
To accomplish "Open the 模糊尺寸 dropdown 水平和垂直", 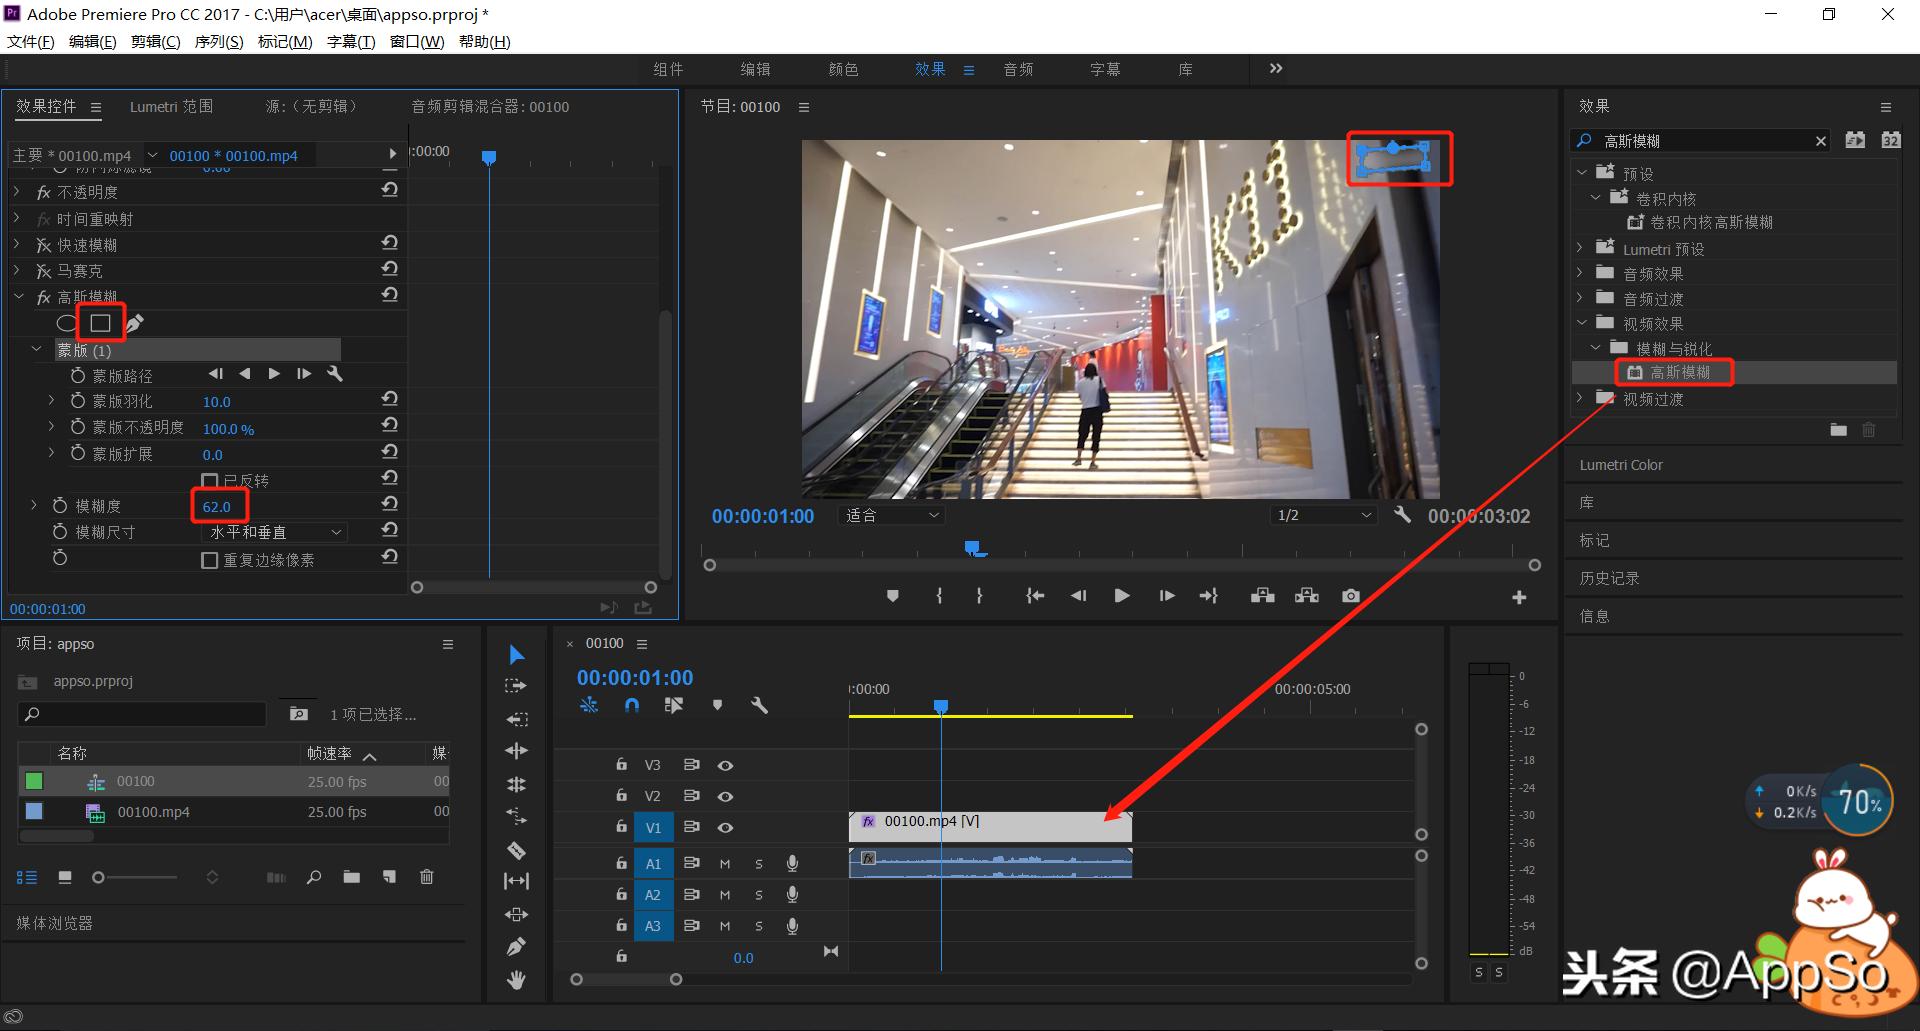I will pyautogui.click(x=275, y=533).
